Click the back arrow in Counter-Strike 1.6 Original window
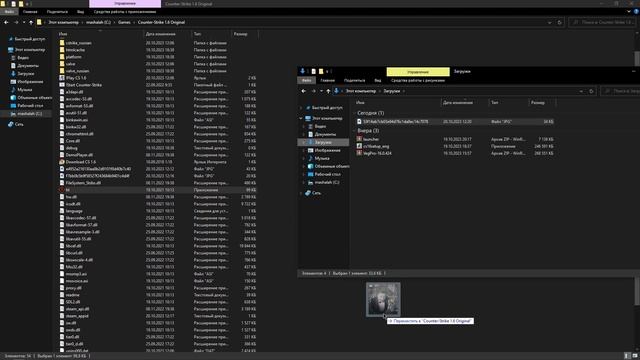 tap(6, 22)
